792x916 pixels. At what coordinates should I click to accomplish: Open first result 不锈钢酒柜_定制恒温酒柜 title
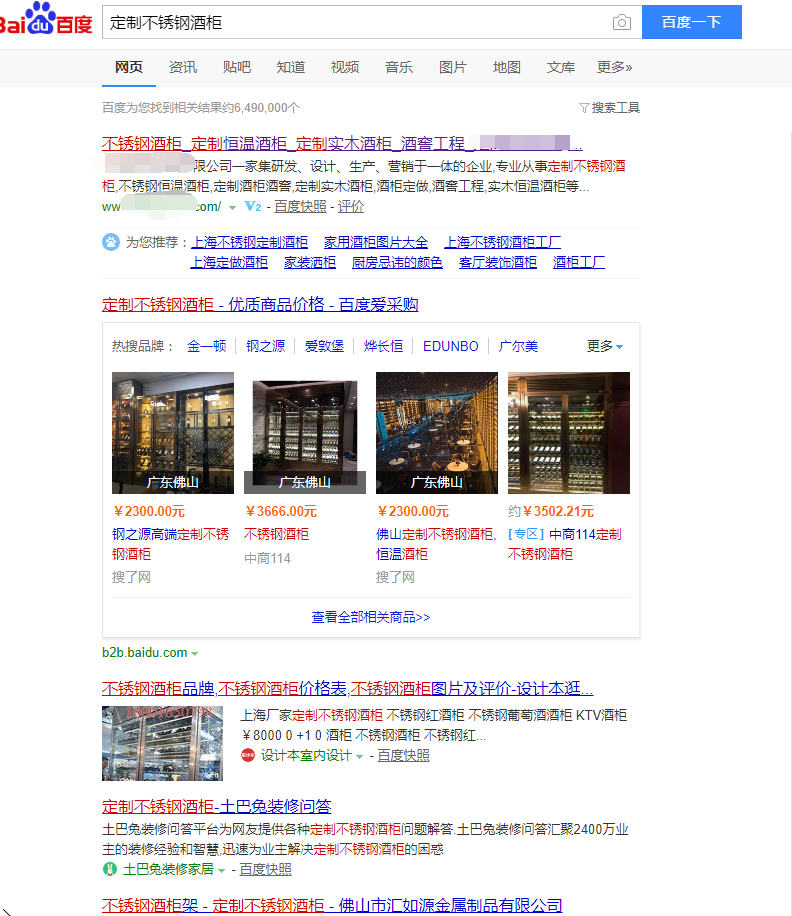[342, 143]
